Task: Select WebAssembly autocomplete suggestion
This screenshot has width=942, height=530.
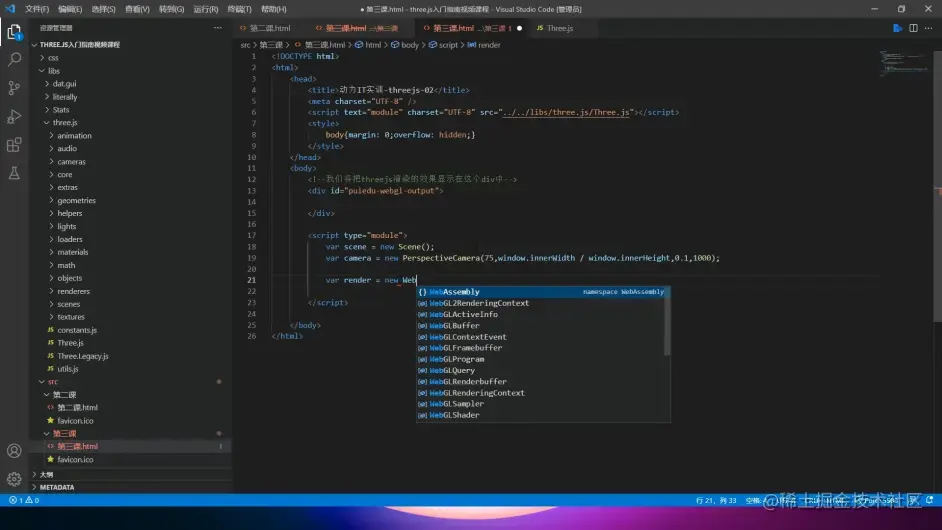Action: point(543,292)
